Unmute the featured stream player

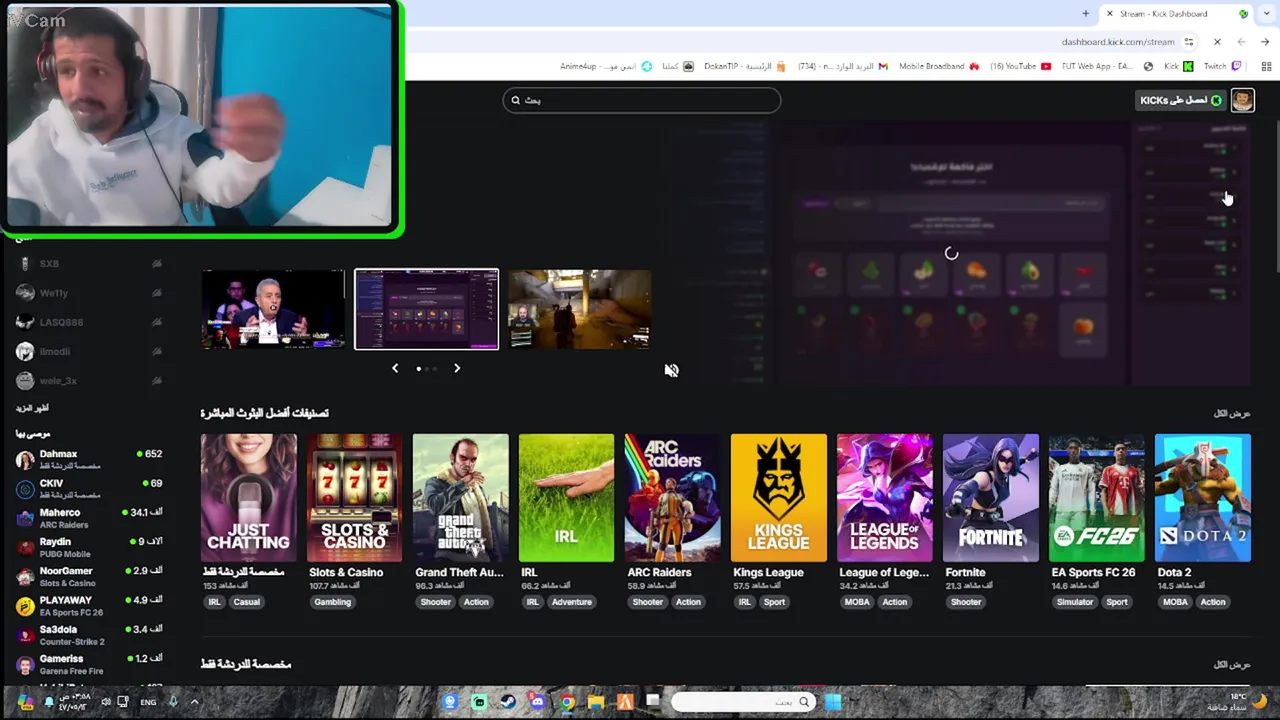[x=671, y=370]
